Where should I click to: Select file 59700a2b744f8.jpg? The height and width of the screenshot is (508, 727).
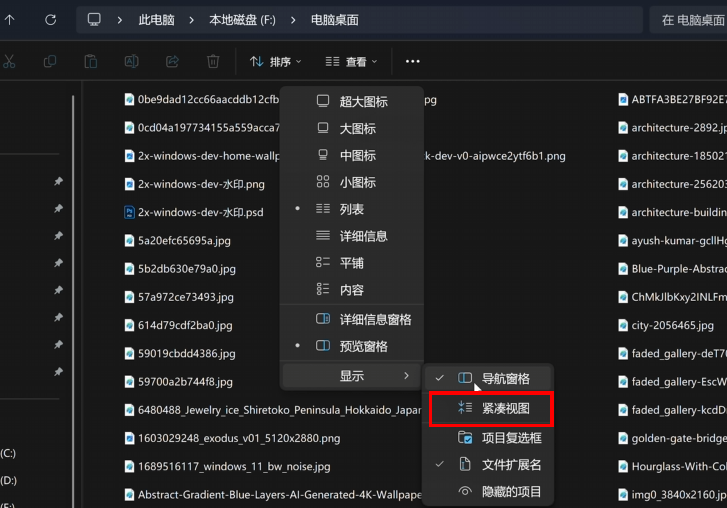[179, 382]
